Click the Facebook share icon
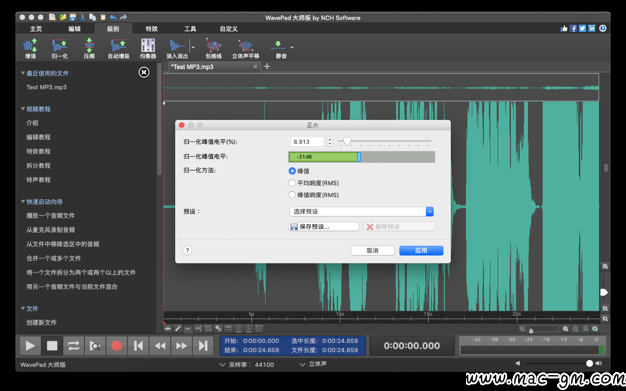Image resolution: width=626 pixels, height=391 pixels. pos(573,28)
